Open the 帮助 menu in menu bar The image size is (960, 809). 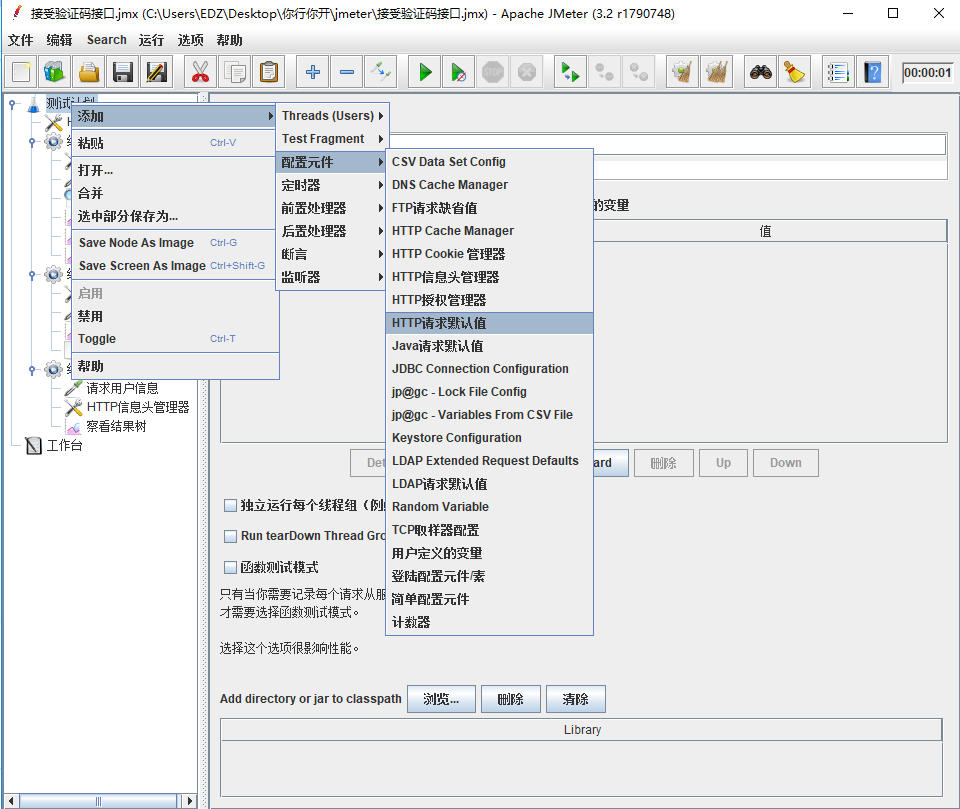[x=230, y=40]
